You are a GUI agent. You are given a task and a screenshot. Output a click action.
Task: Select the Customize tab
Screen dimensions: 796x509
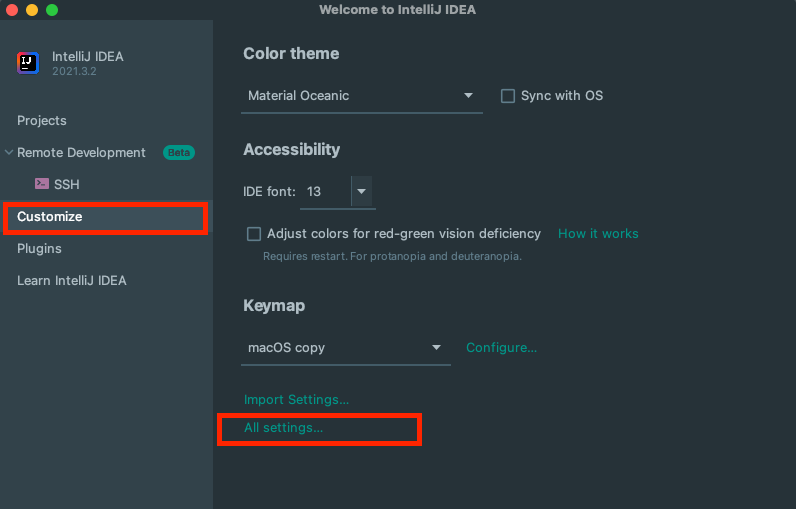pyautogui.click(x=50, y=217)
